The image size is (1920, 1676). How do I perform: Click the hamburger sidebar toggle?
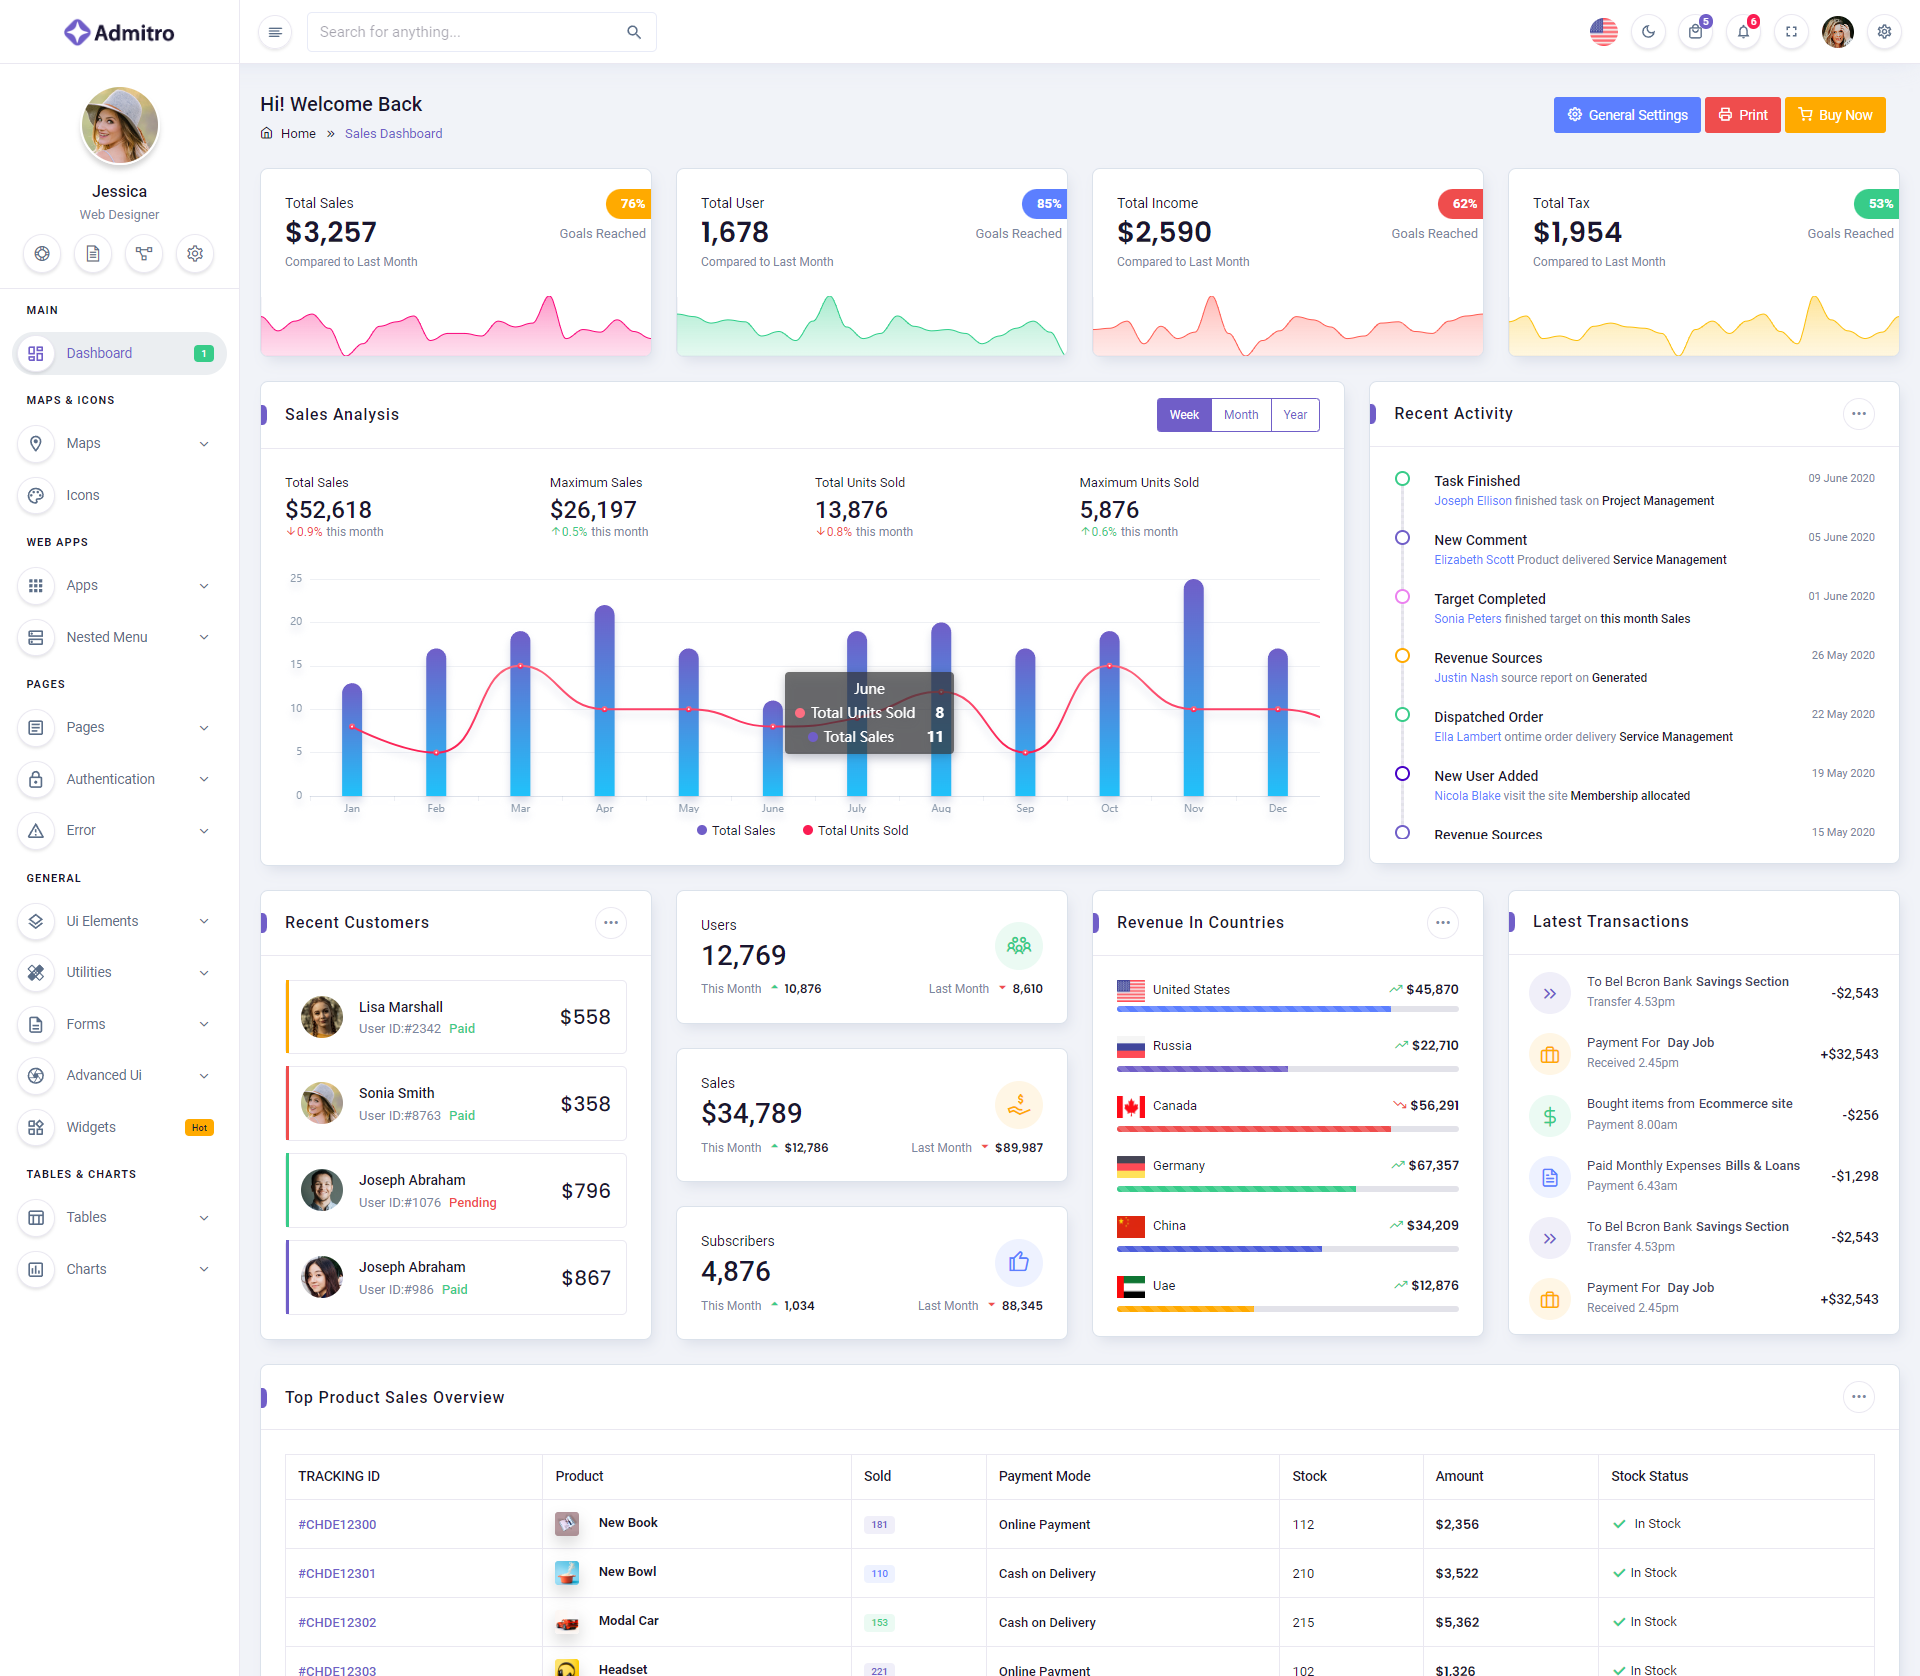tap(275, 32)
